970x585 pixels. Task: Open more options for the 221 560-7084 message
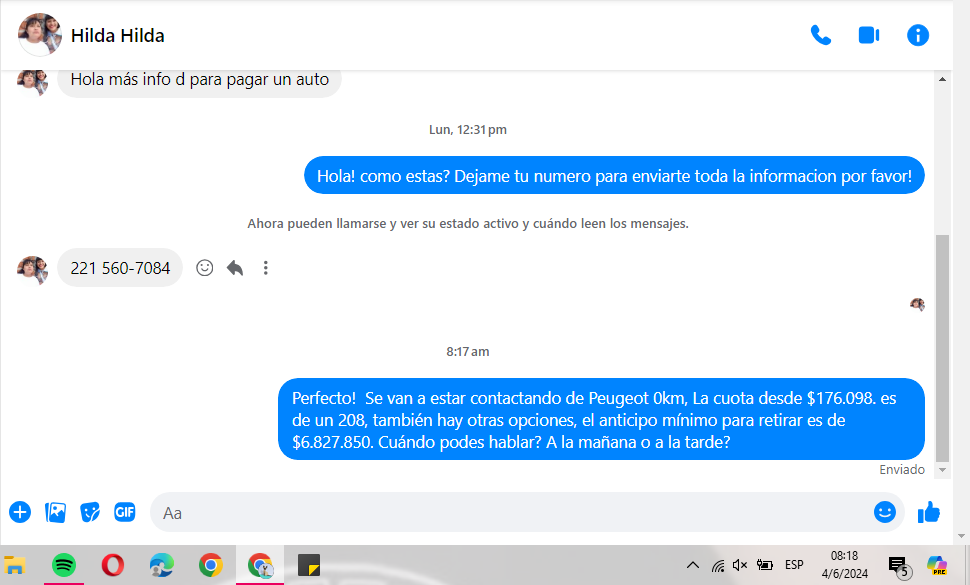pos(265,268)
